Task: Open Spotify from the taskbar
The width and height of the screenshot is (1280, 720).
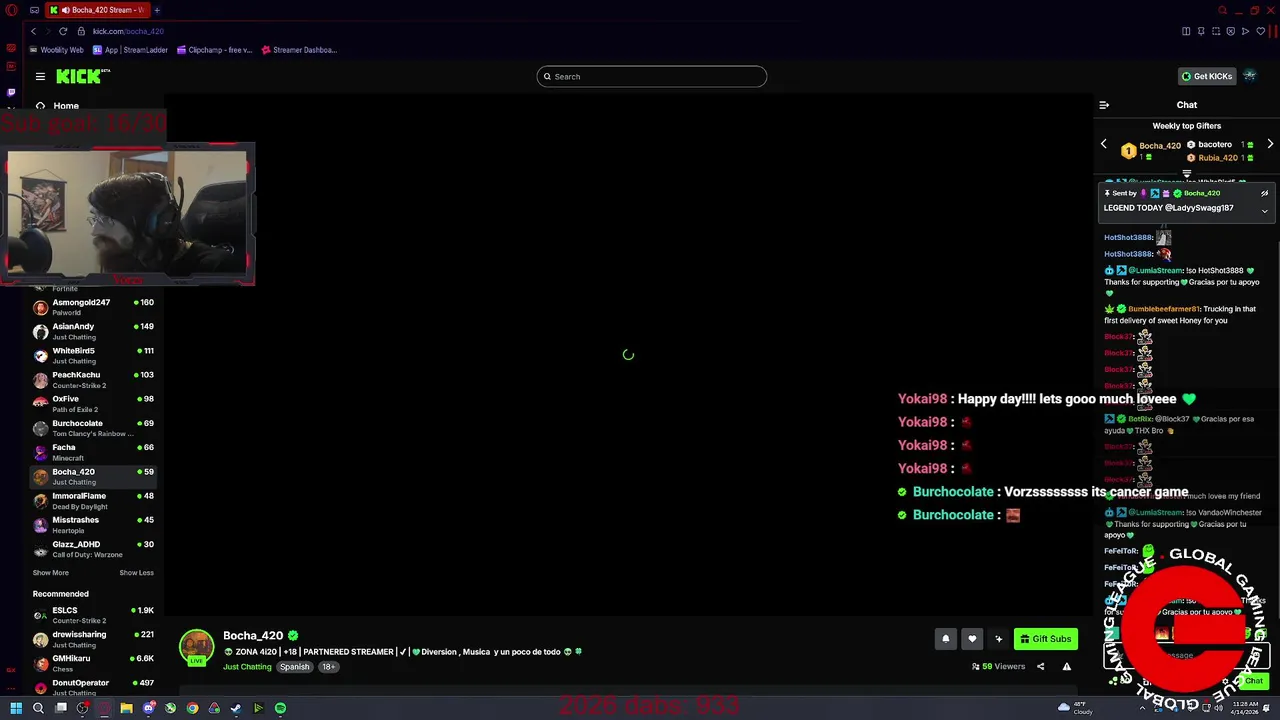Action: (280, 708)
